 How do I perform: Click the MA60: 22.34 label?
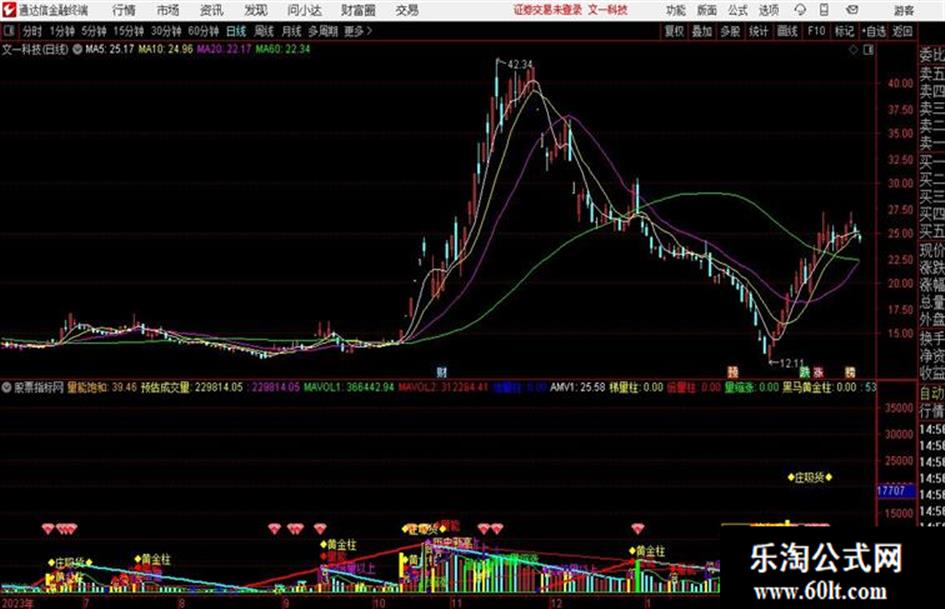[x=283, y=49]
